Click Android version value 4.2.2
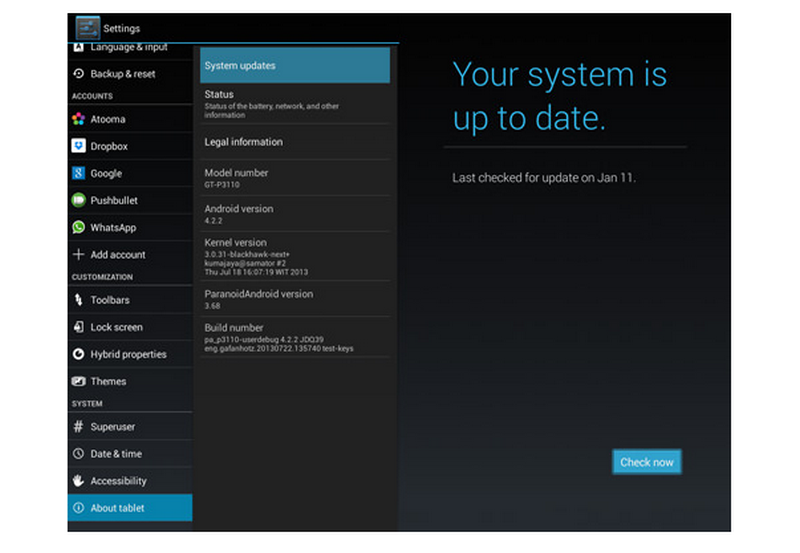This screenshot has width=800, height=553. (x=213, y=220)
